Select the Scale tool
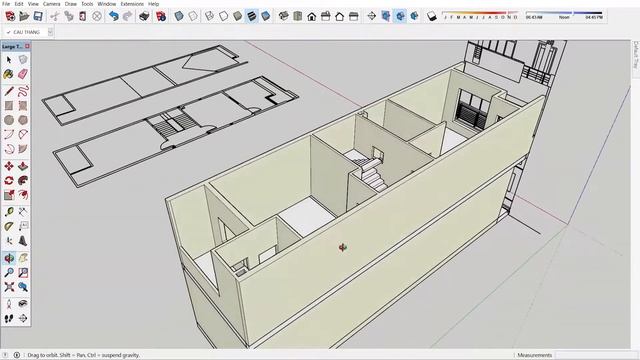 pyautogui.click(x=9, y=195)
